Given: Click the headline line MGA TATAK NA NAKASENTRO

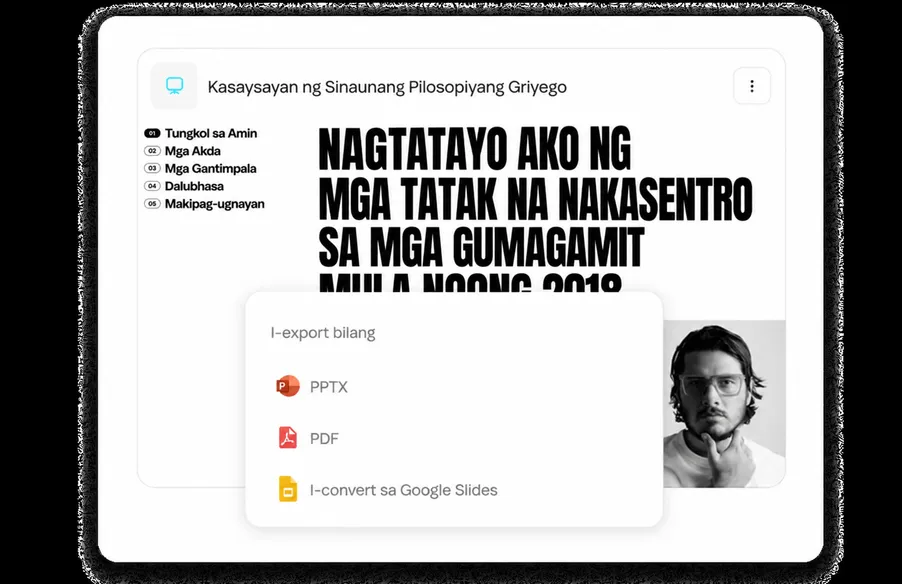Looking at the screenshot, I should pos(536,199).
